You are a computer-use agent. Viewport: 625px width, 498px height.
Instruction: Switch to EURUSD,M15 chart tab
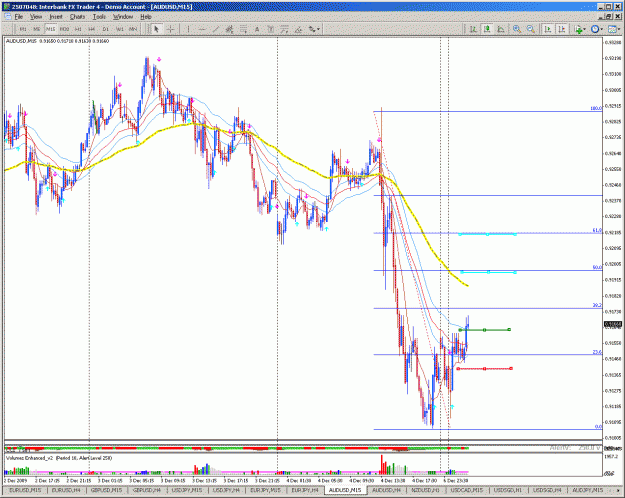pyautogui.click(x=25, y=490)
